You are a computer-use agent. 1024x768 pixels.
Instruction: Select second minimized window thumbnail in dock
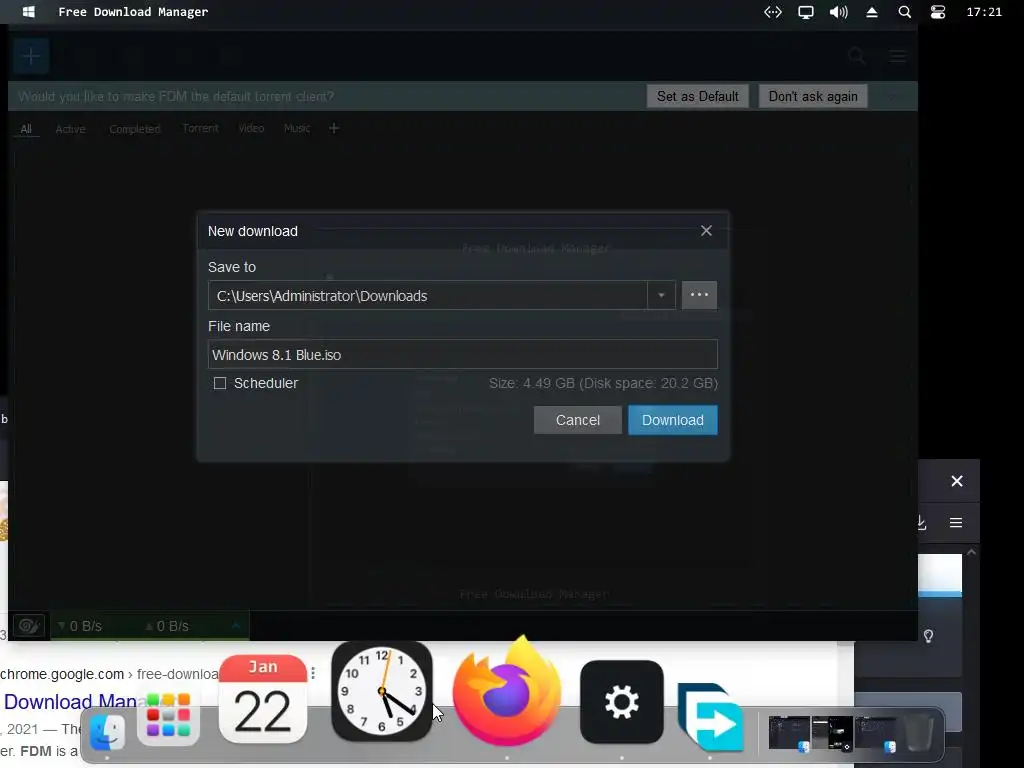[x=833, y=733]
